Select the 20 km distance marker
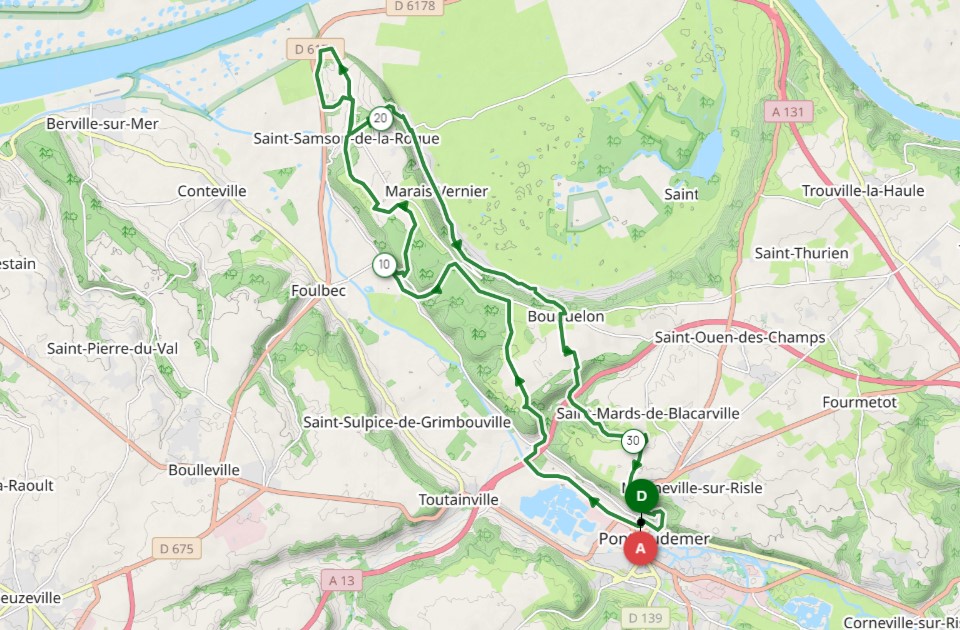Viewport: 960px width, 630px height. [x=380, y=118]
